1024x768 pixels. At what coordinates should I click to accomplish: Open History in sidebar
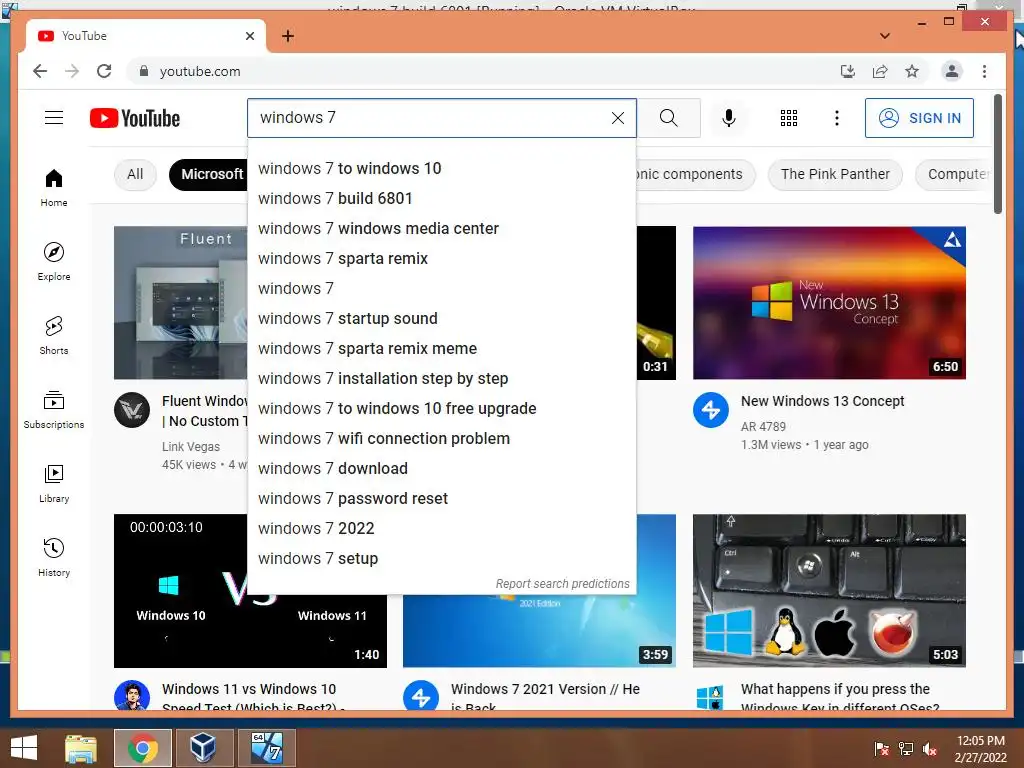54,557
